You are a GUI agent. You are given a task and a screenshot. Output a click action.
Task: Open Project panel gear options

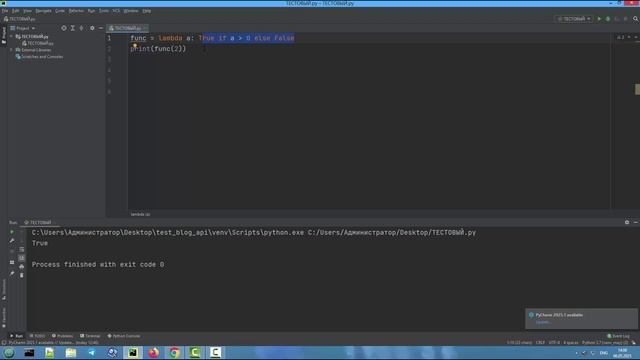[92, 28]
